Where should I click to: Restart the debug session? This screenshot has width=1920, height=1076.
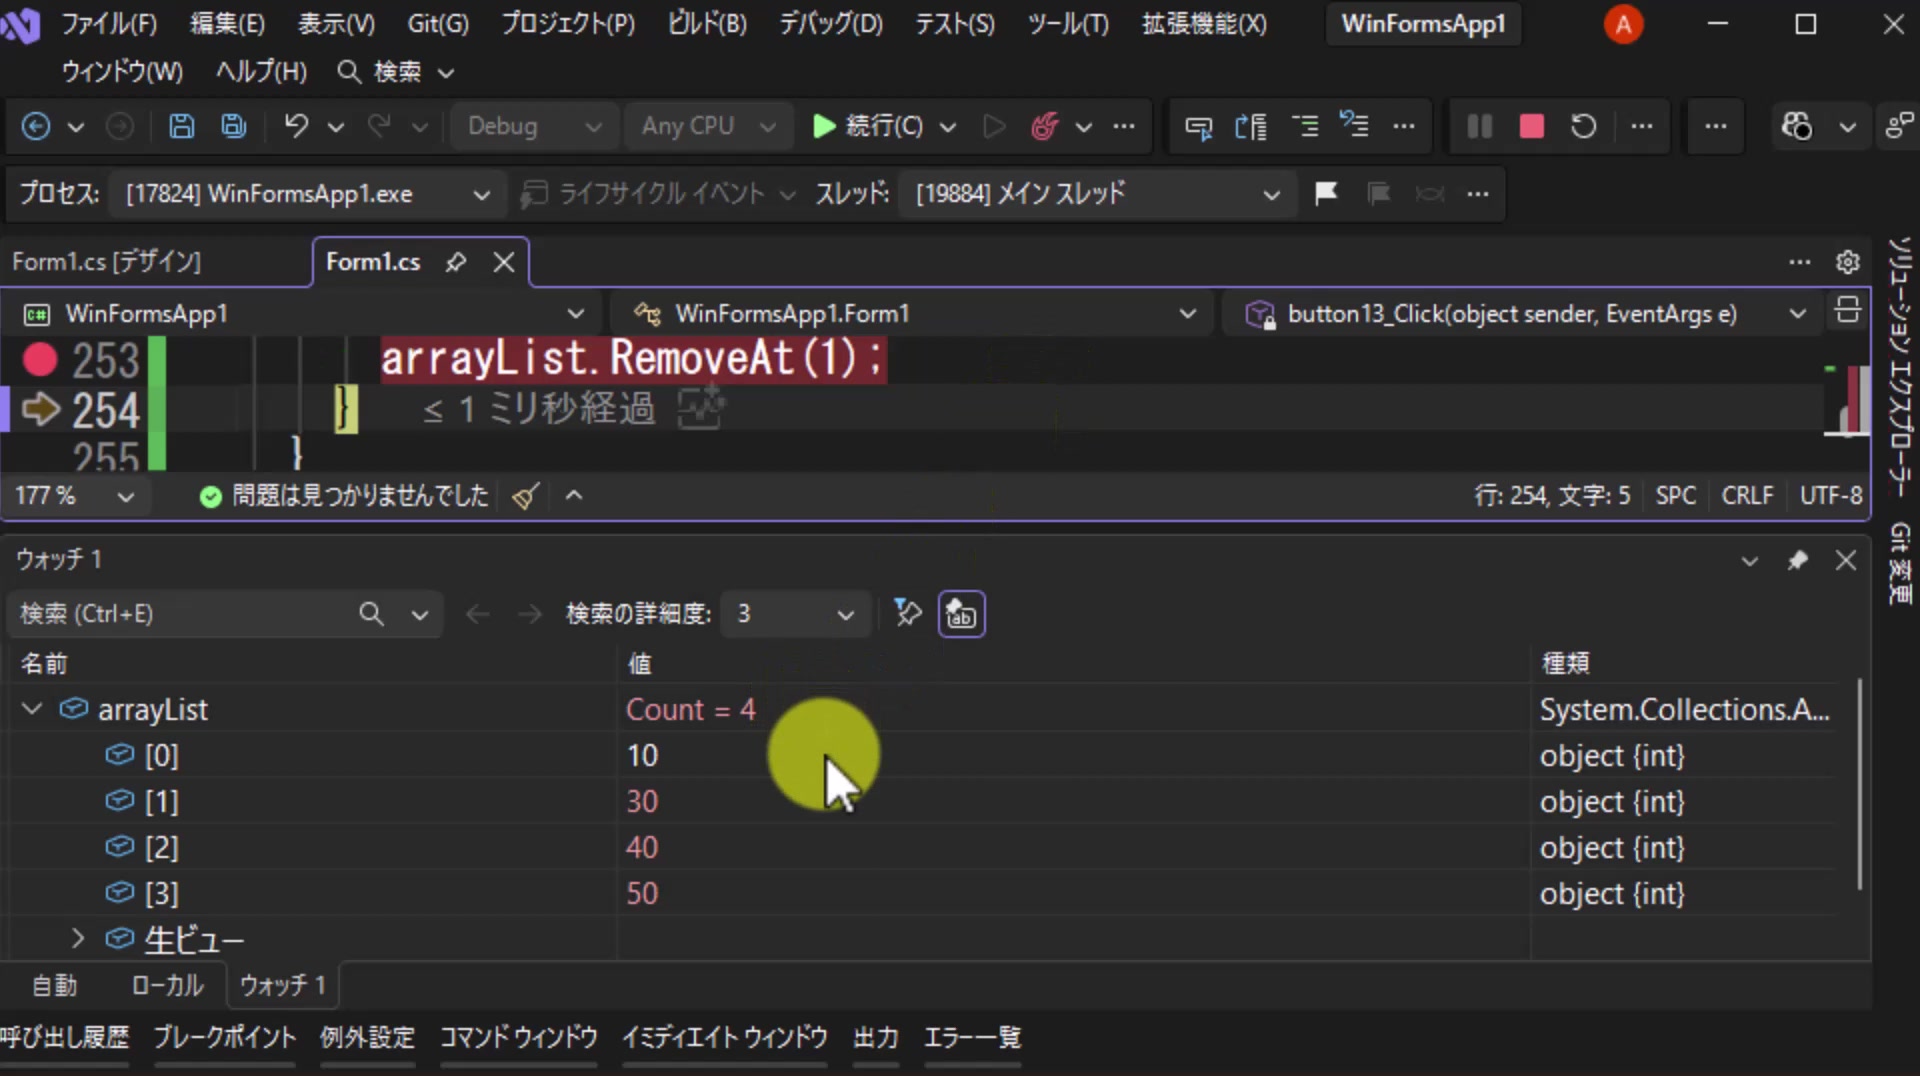tap(1583, 126)
